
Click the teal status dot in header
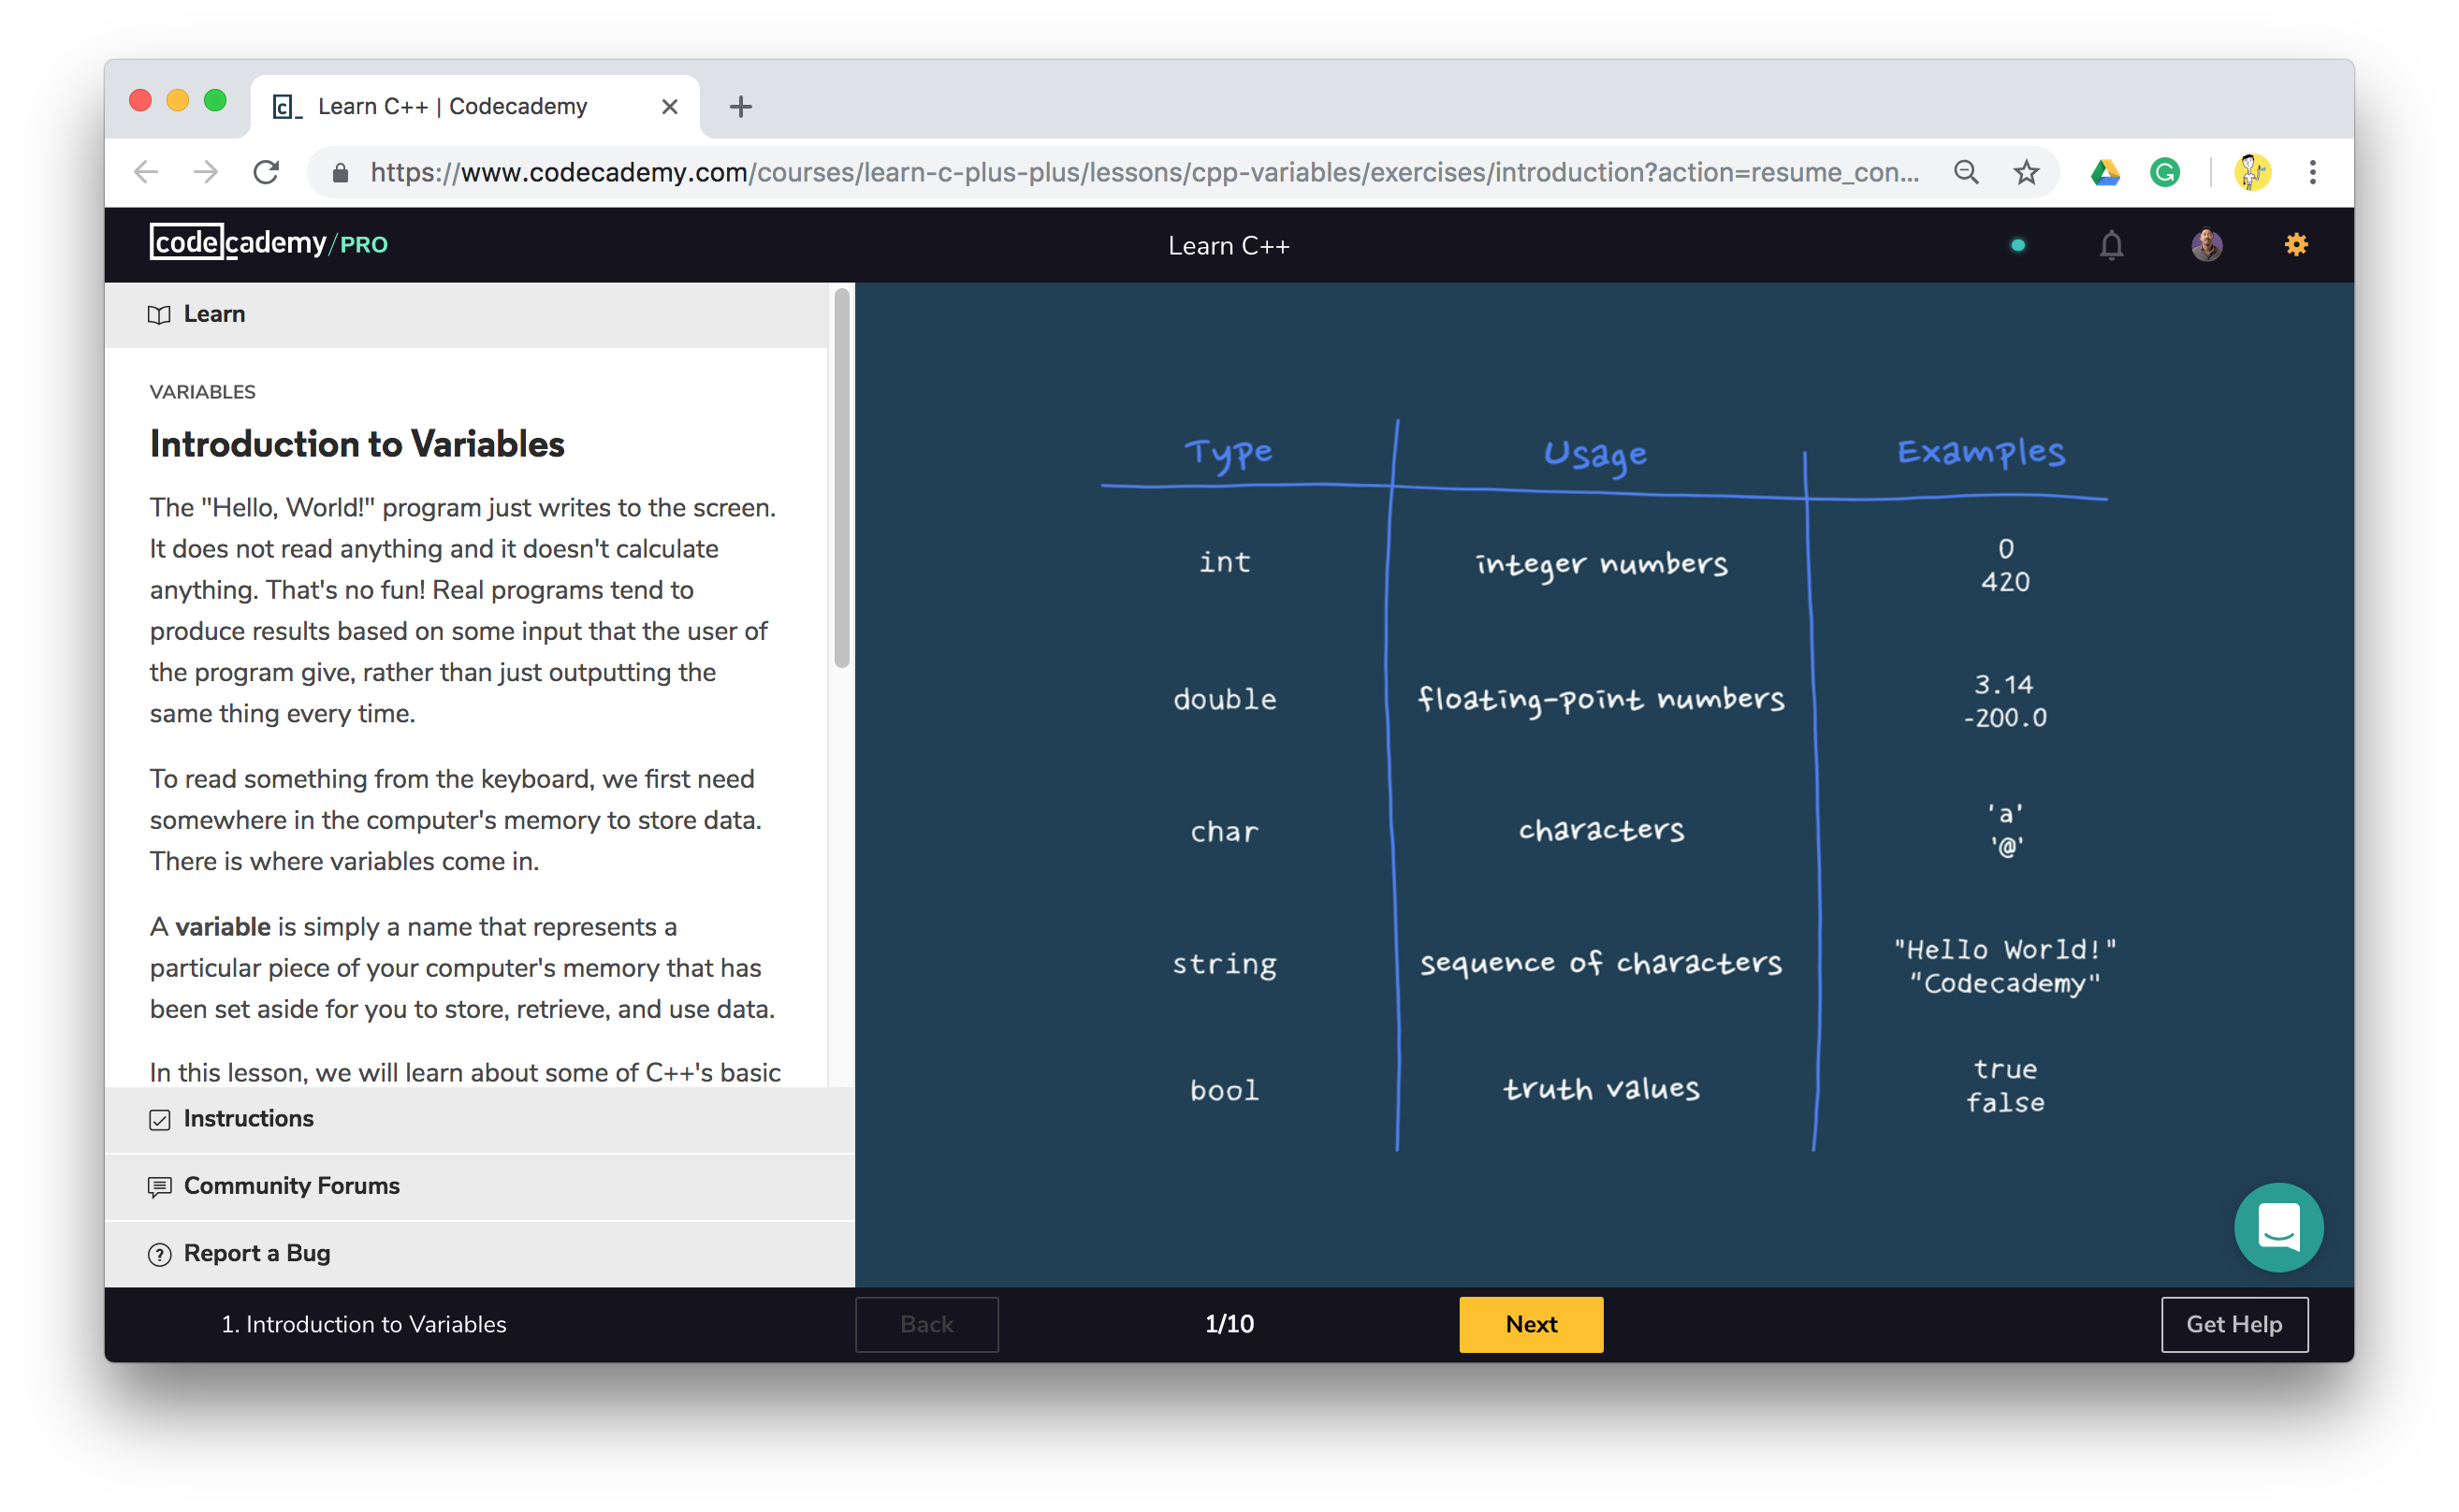pyautogui.click(x=2018, y=245)
